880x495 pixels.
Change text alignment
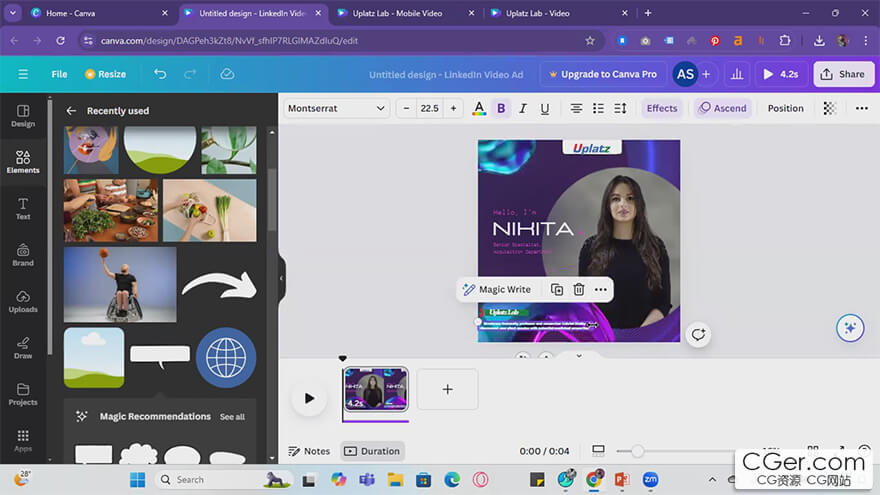pos(576,108)
